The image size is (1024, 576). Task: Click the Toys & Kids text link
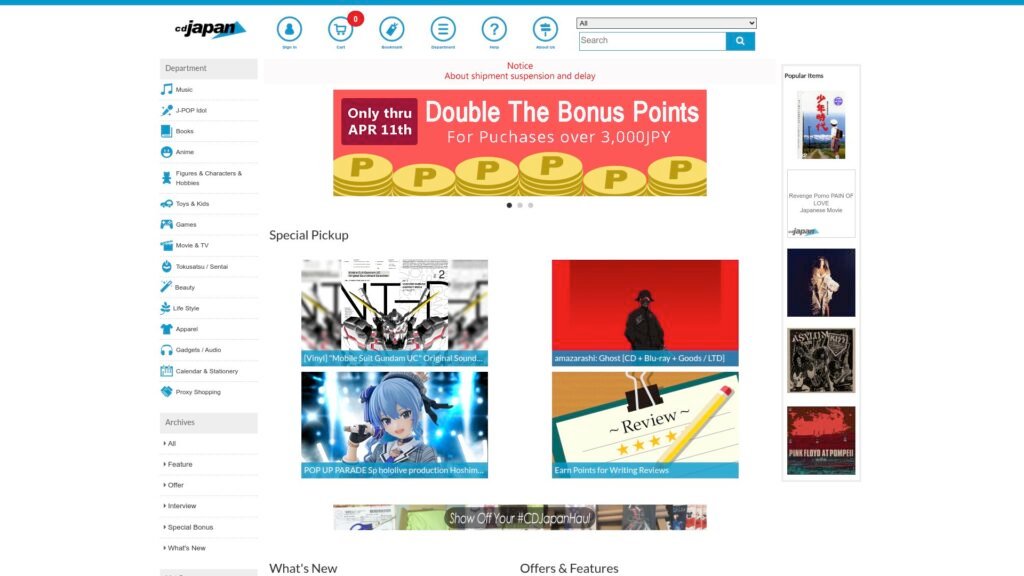coord(193,204)
